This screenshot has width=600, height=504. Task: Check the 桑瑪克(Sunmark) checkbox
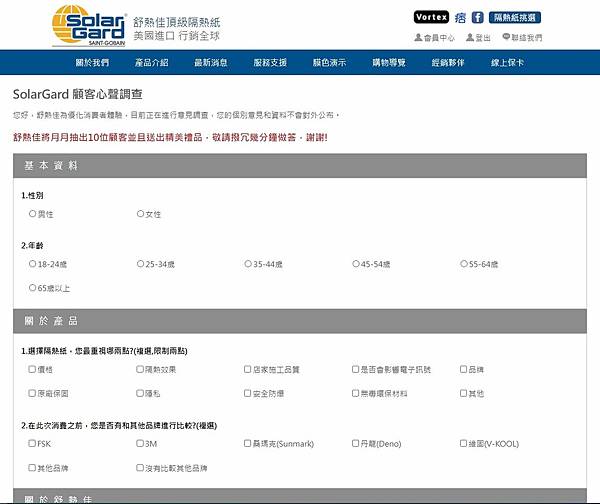click(248, 443)
